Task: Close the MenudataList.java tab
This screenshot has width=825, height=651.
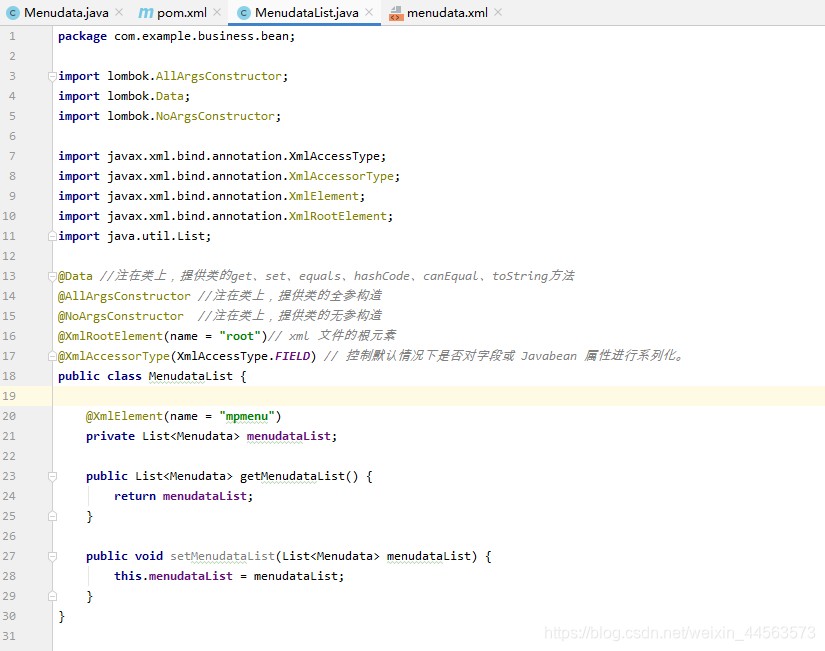Action: [369, 12]
